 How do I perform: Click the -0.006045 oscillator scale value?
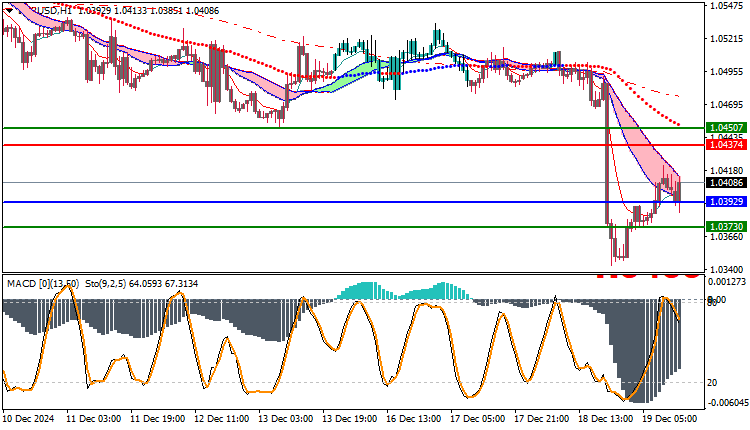click(x=727, y=403)
